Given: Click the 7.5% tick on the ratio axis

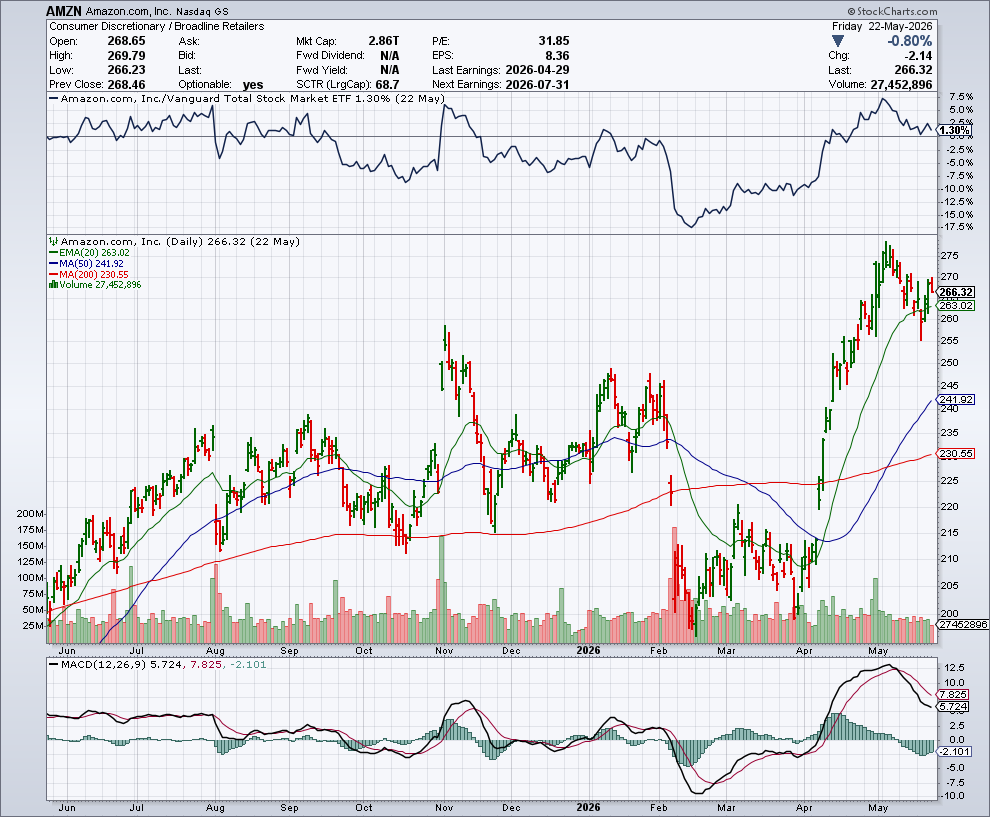Looking at the screenshot, I should click(x=961, y=97).
